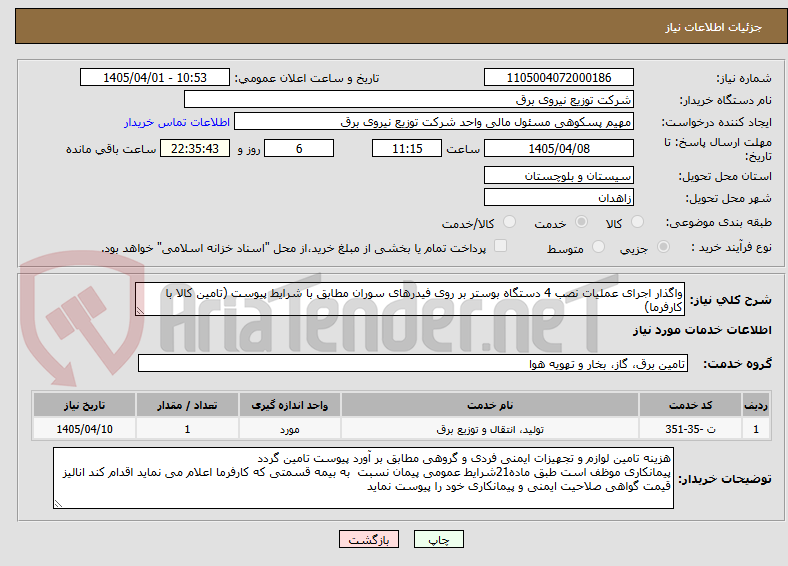Screen dimensions: 788x566
Task: Click the نام خدمت column header
Action: pyautogui.click(x=490, y=405)
